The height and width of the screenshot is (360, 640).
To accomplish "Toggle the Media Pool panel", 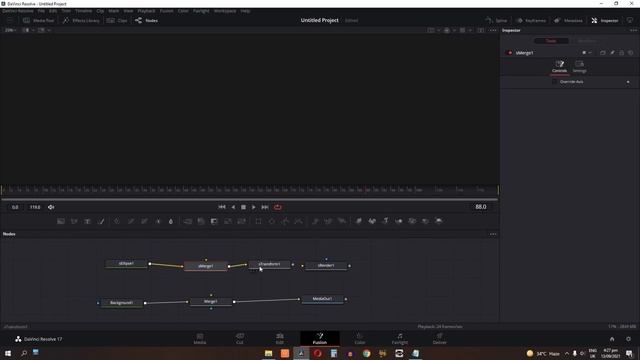I will (x=38, y=20).
